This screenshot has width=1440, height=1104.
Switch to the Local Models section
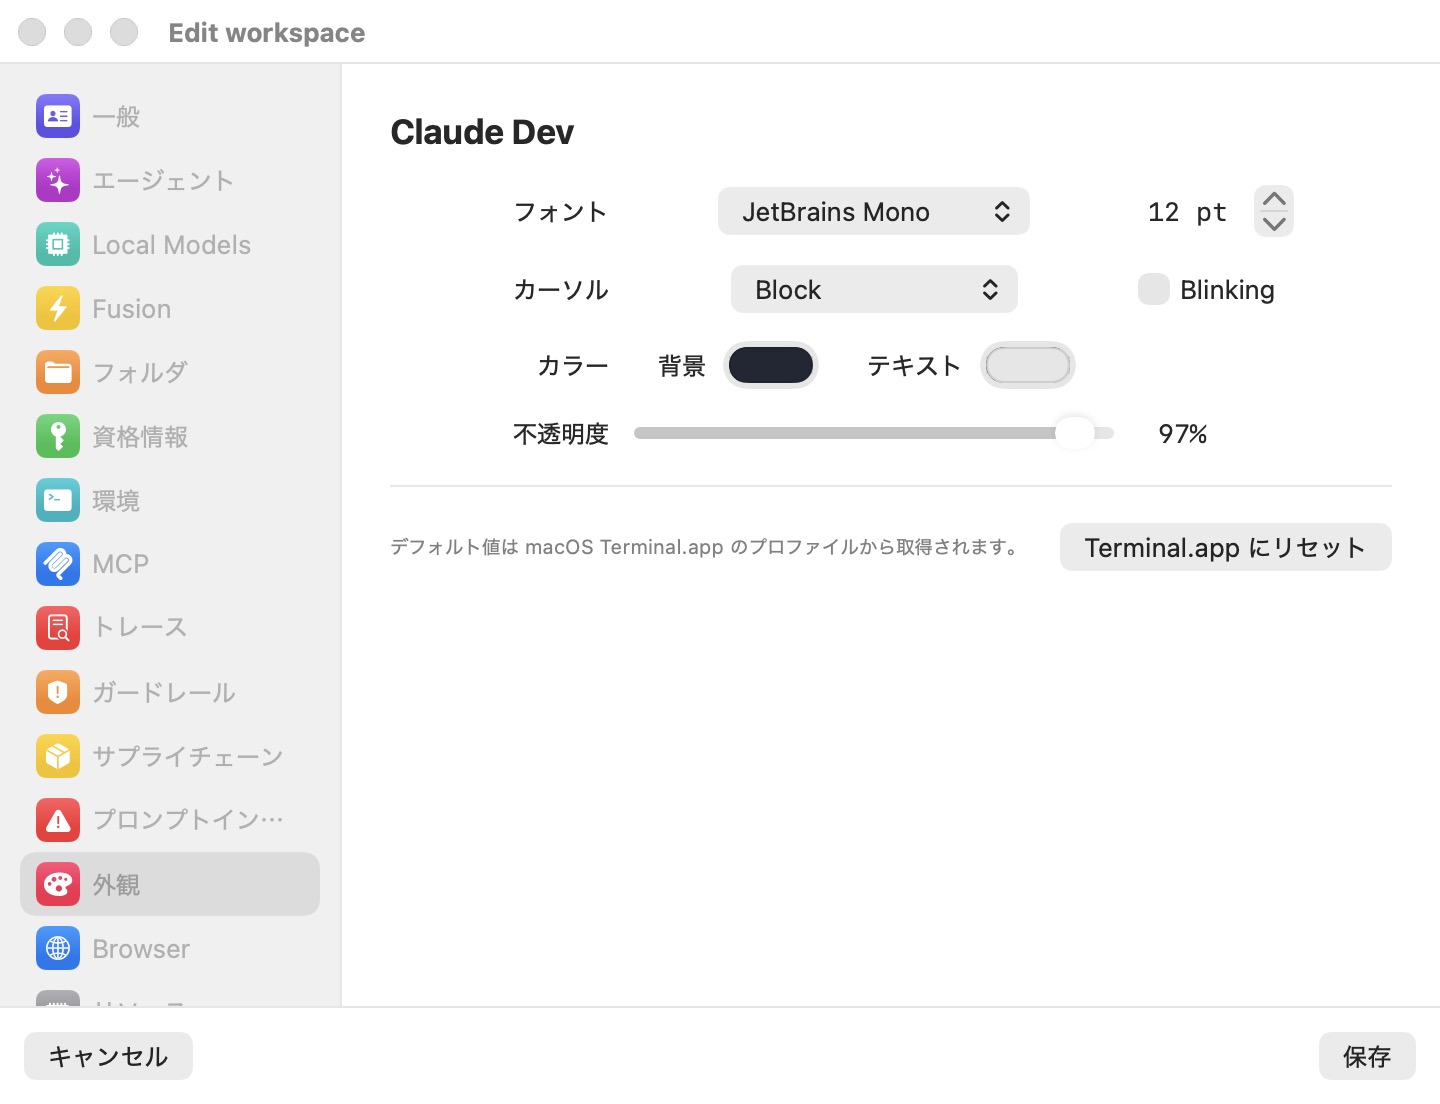[x=171, y=245]
